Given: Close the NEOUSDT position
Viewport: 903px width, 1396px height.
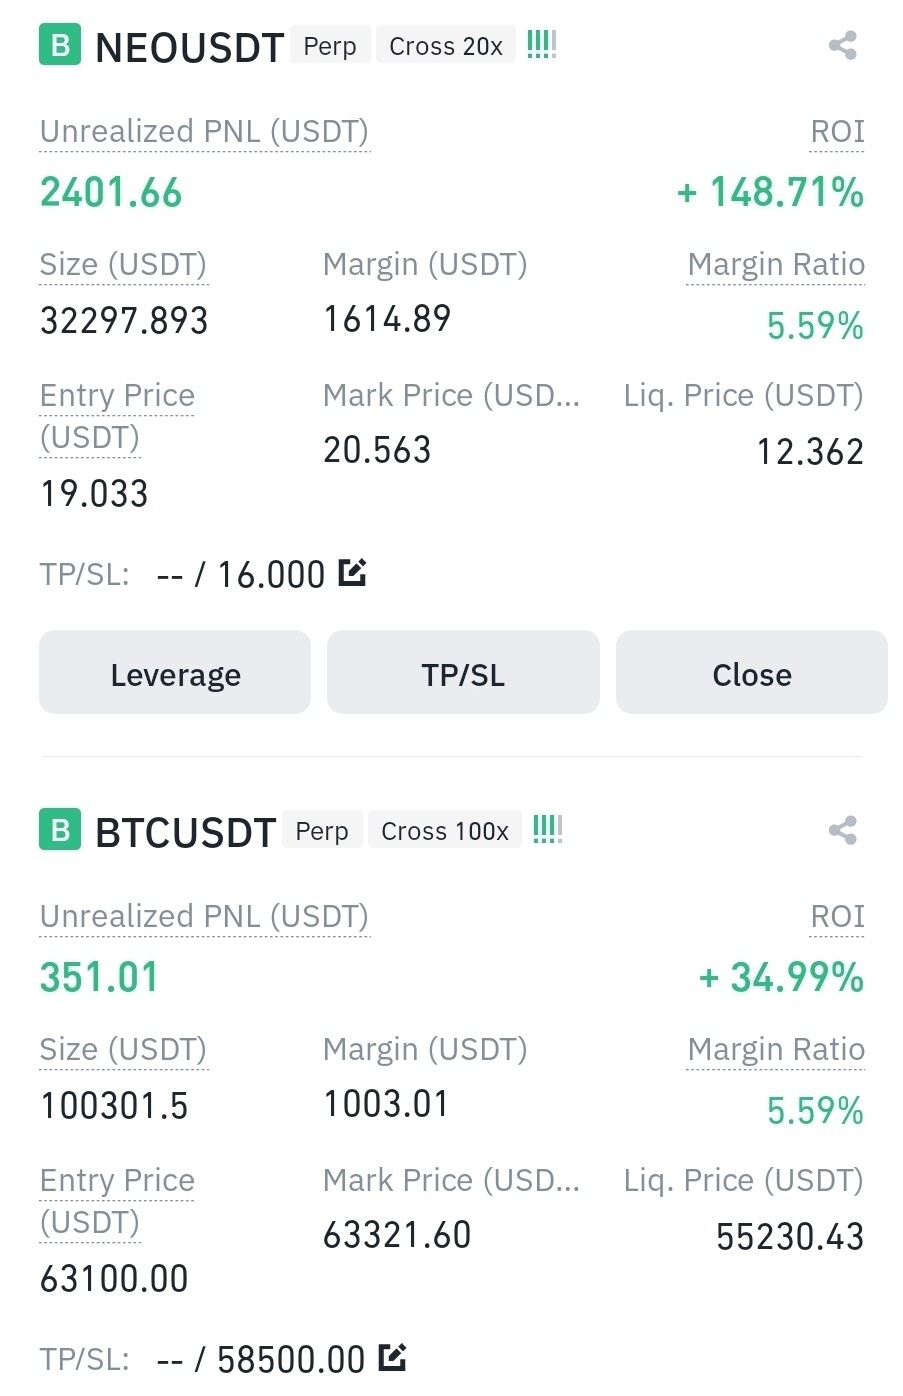Looking at the screenshot, I should coord(751,673).
